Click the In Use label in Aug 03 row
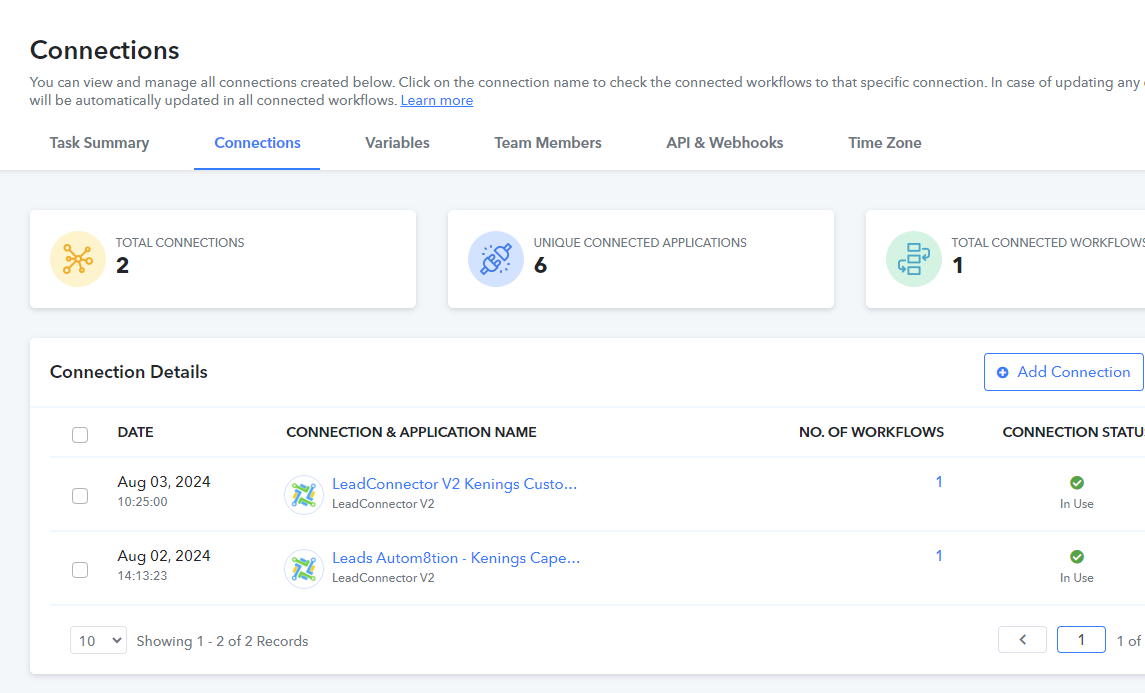Image resolution: width=1145 pixels, height=693 pixels. pos(1076,504)
